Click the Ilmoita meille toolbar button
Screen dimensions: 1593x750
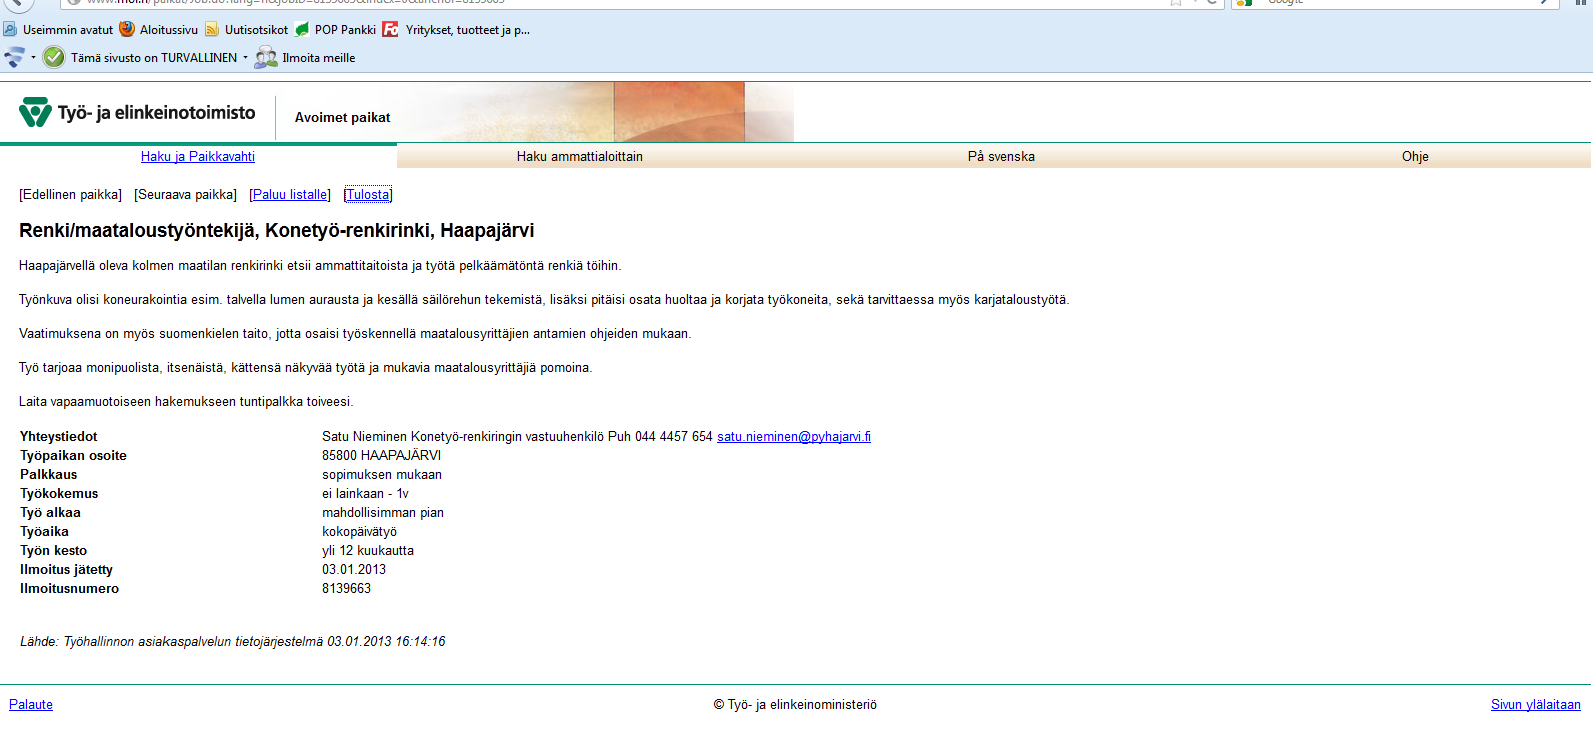(x=305, y=58)
